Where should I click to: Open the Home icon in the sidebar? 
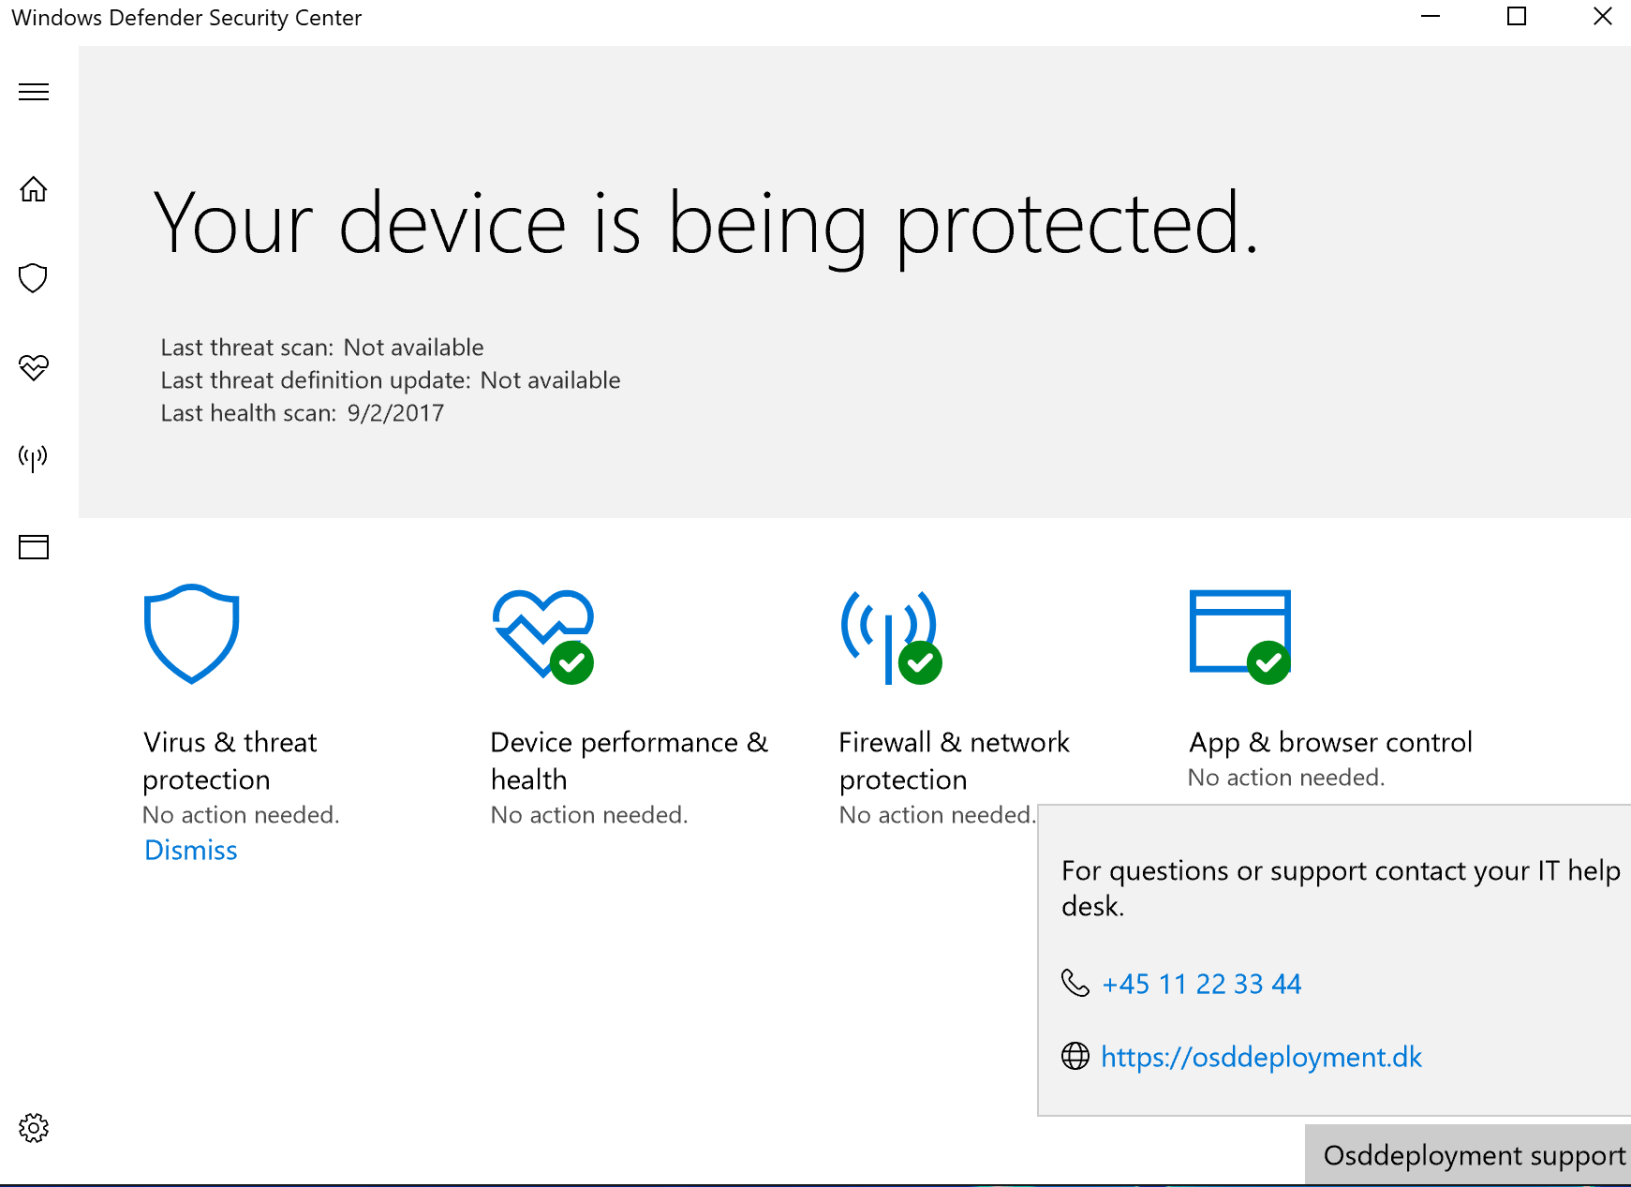[x=33, y=189]
